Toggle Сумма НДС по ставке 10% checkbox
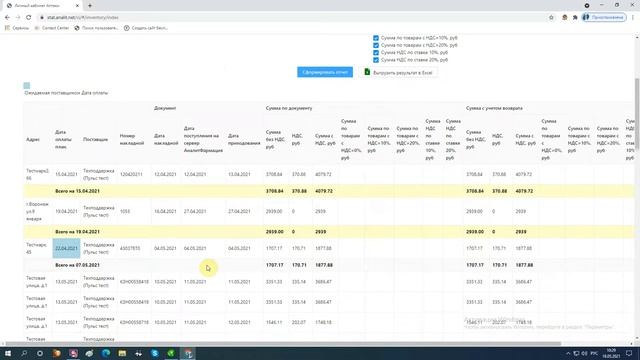 [x=376, y=53]
